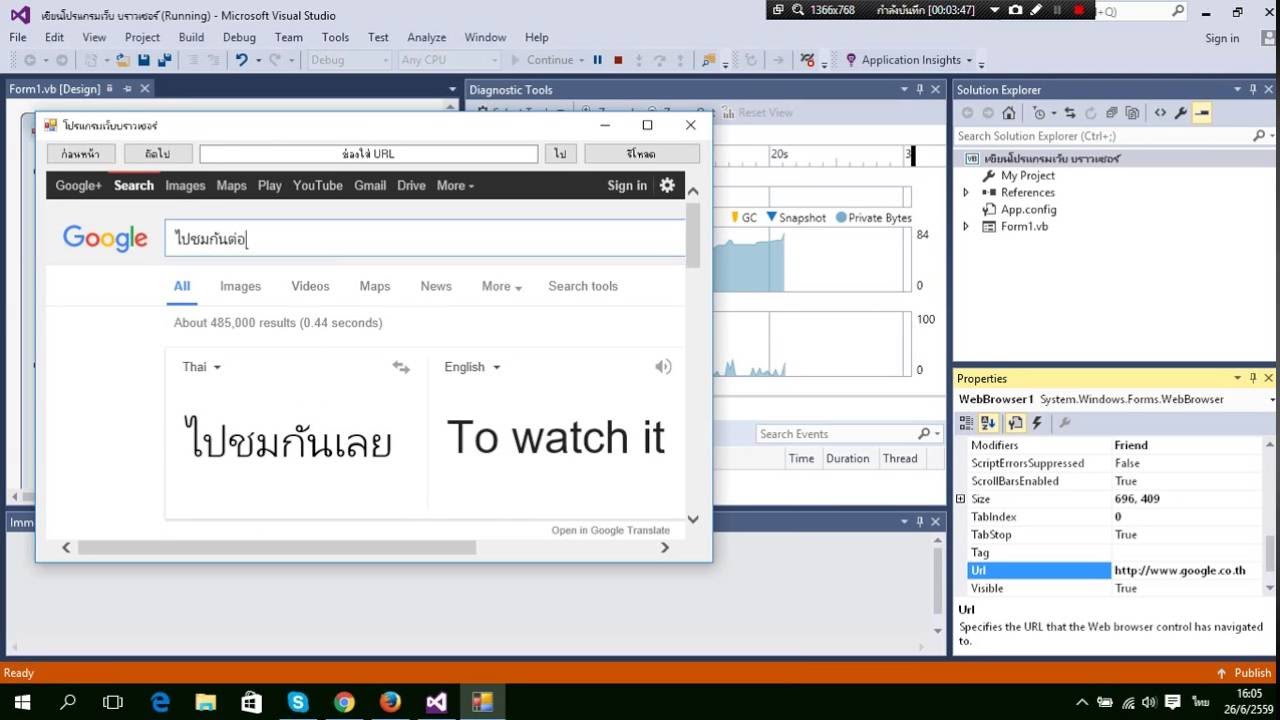Open the Thai source language dropdown
The height and width of the screenshot is (720, 1280).
[201, 367]
